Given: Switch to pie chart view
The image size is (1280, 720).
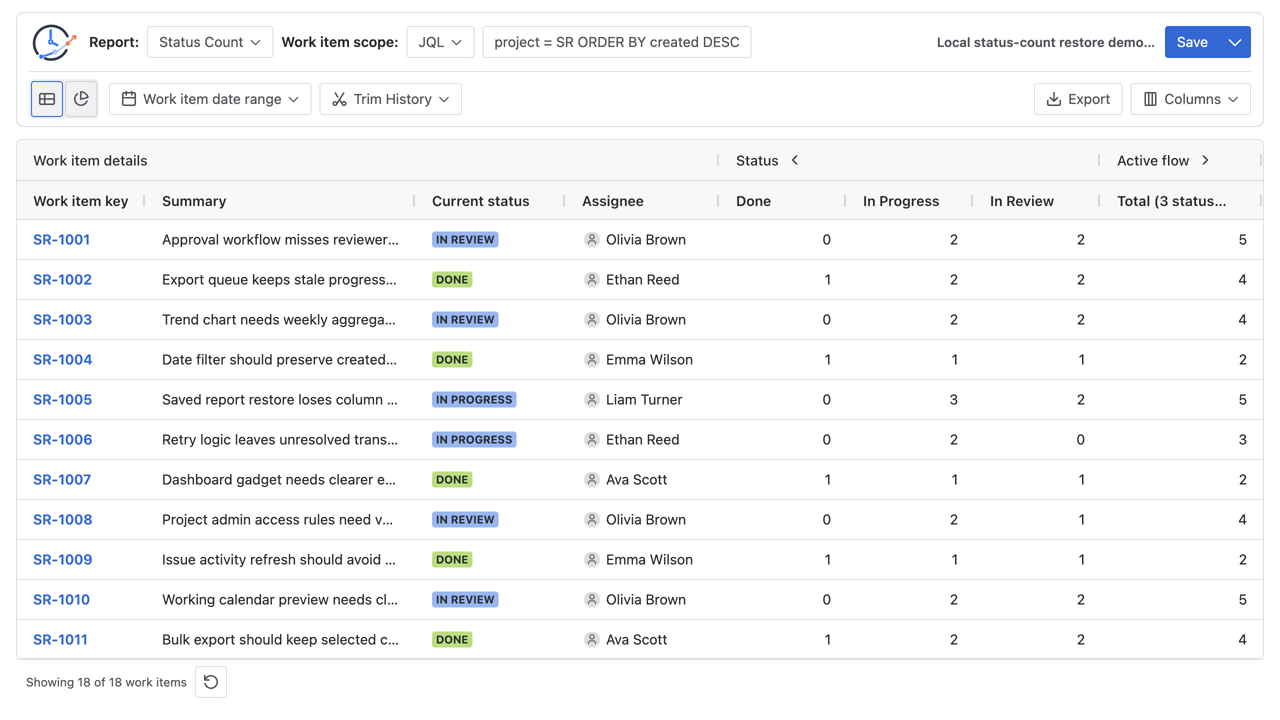Looking at the screenshot, I should (81, 99).
